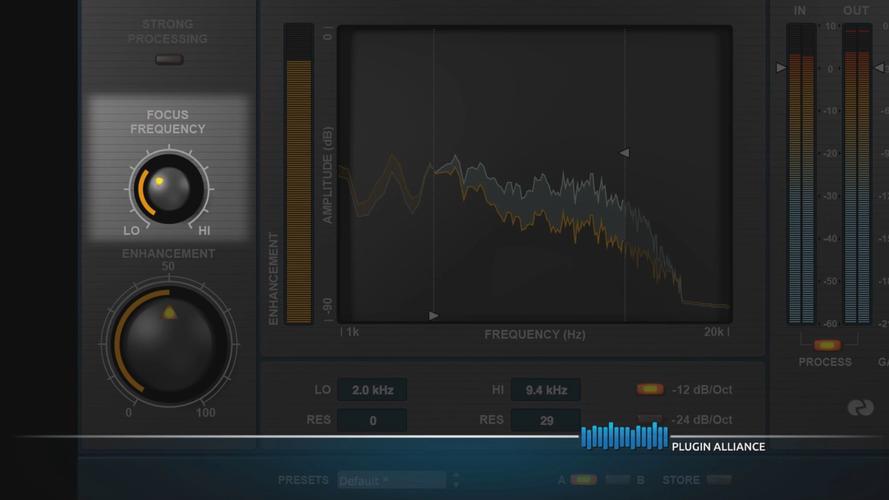The height and width of the screenshot is (500, 889).
Task: Click the 'PRESETS' label
Action: coord(303,480)
